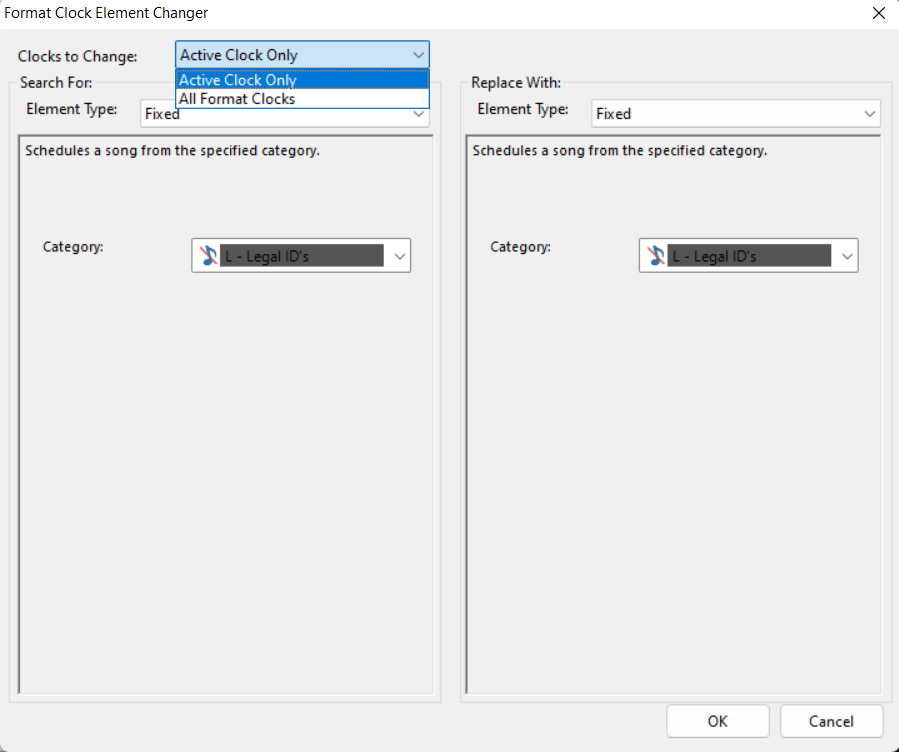Screen dimensions: 899x752
Task: Open the Search For Element Type dropdown arrow
Action: click(x=420, y=115)
